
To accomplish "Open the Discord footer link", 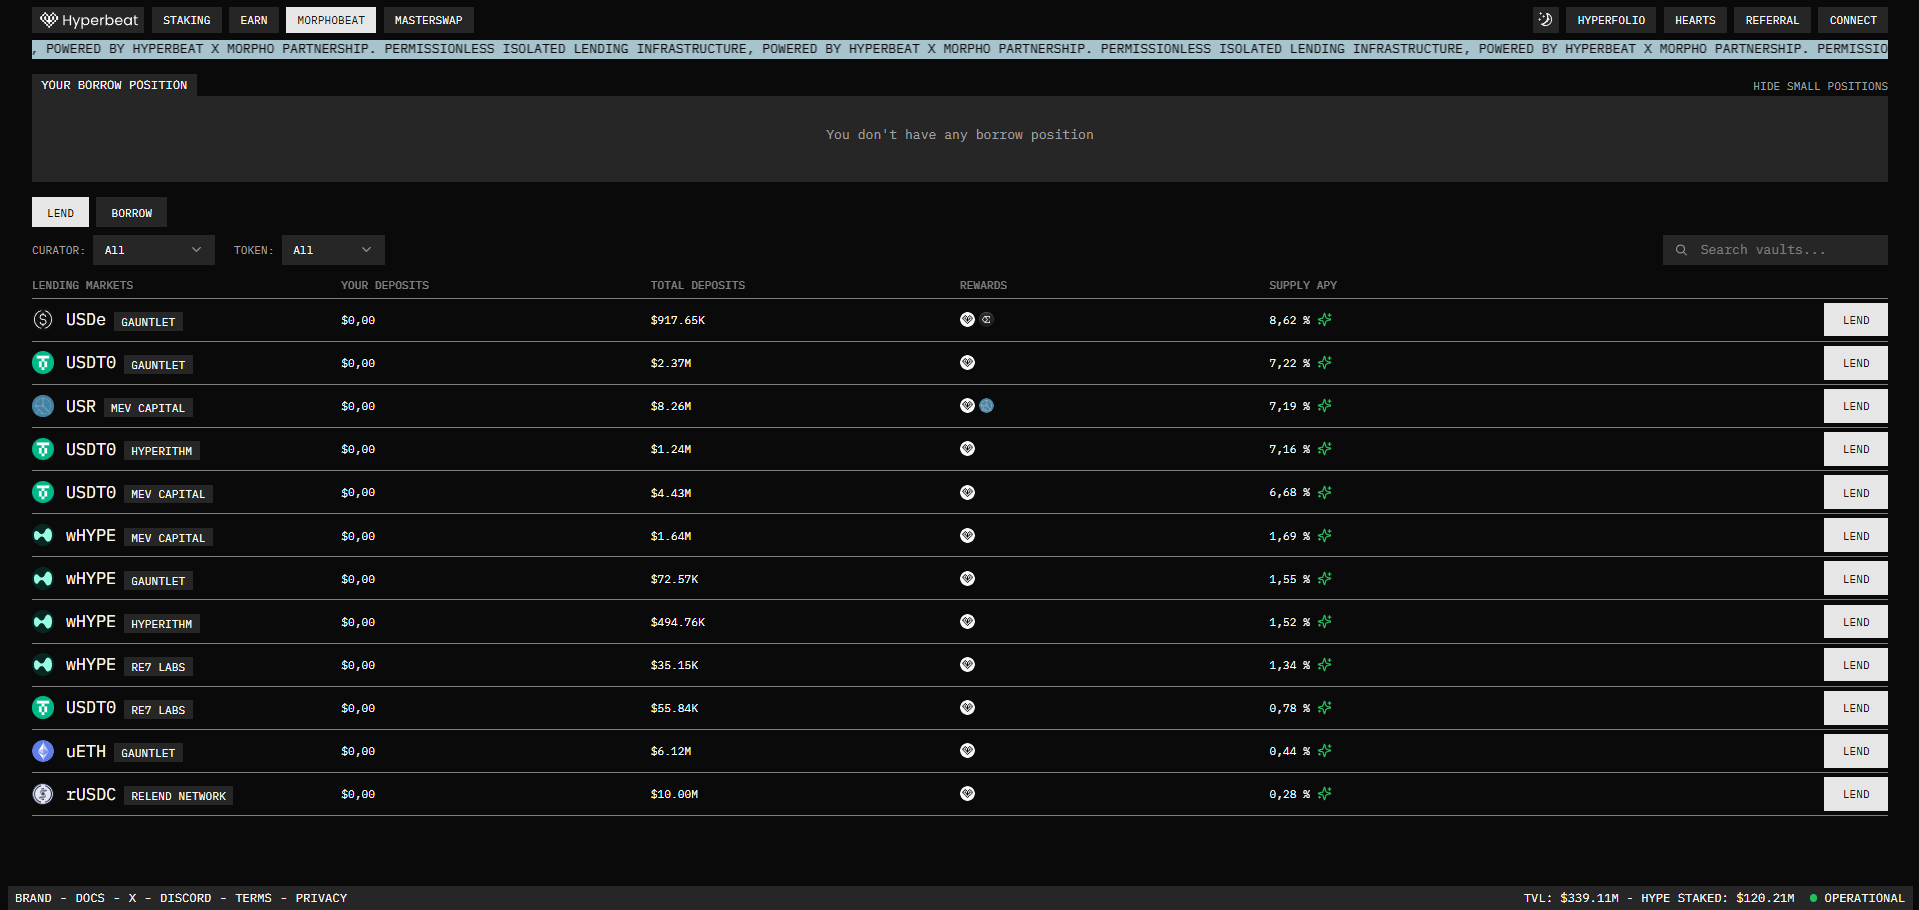I will pyautogui.click(x=185, y=898).
